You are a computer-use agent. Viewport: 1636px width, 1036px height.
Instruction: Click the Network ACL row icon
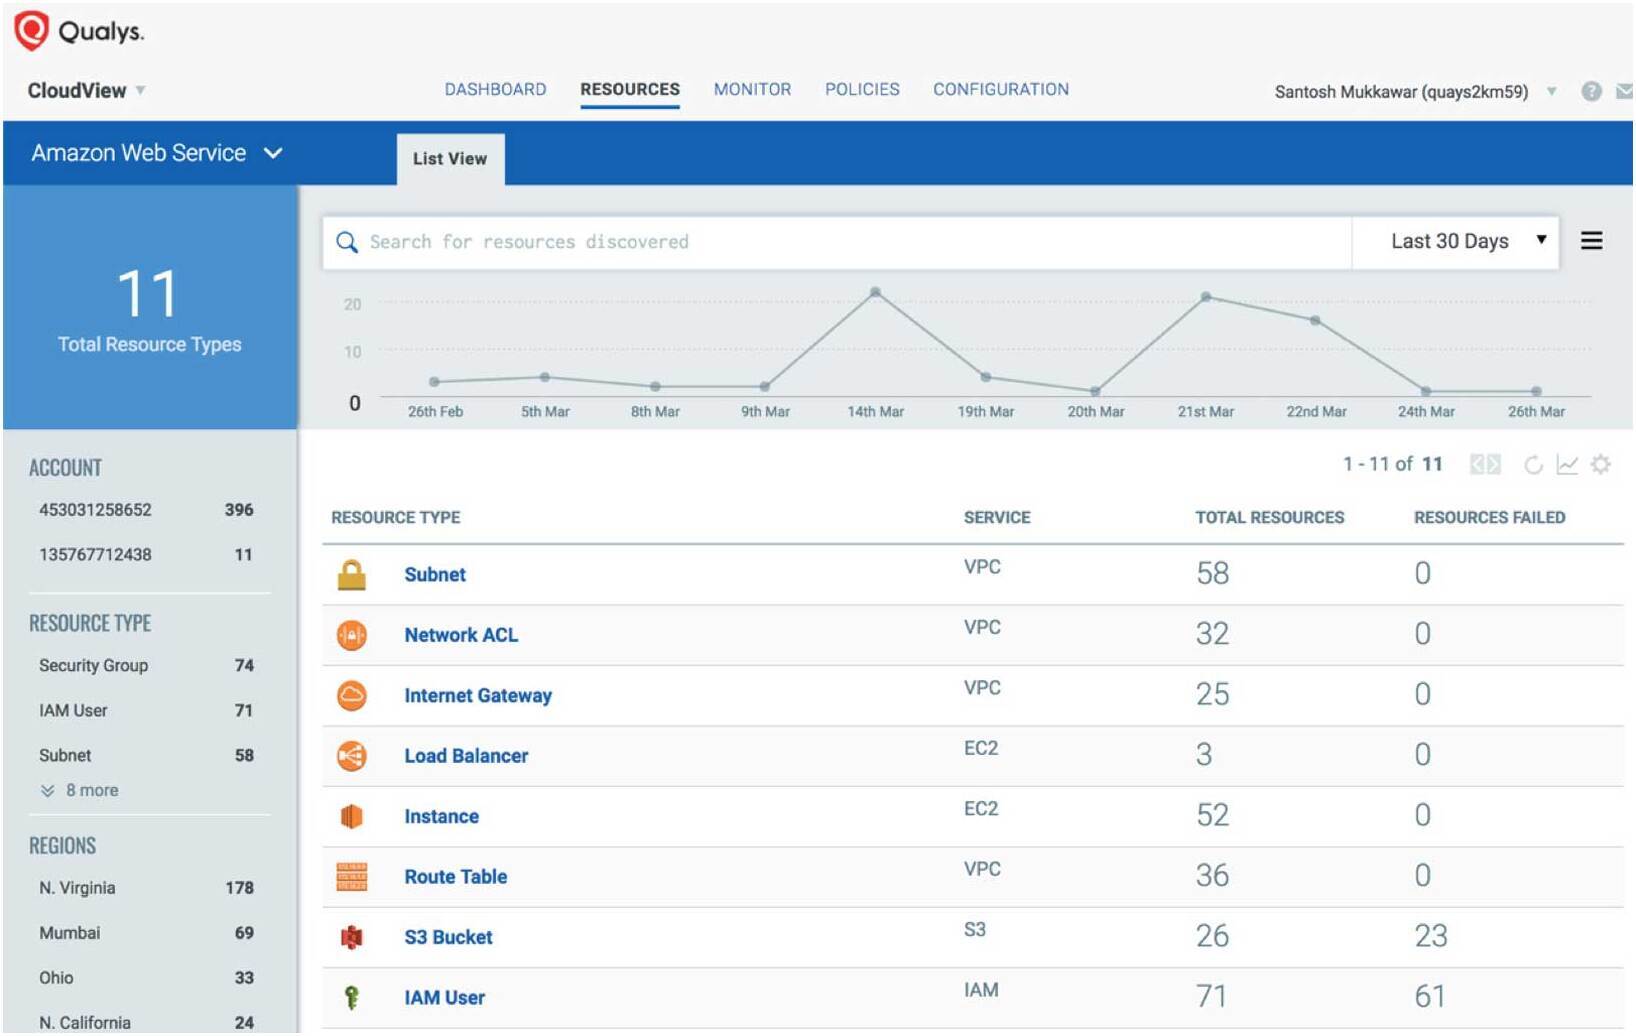pyautogui.click(x=351, y=635)
